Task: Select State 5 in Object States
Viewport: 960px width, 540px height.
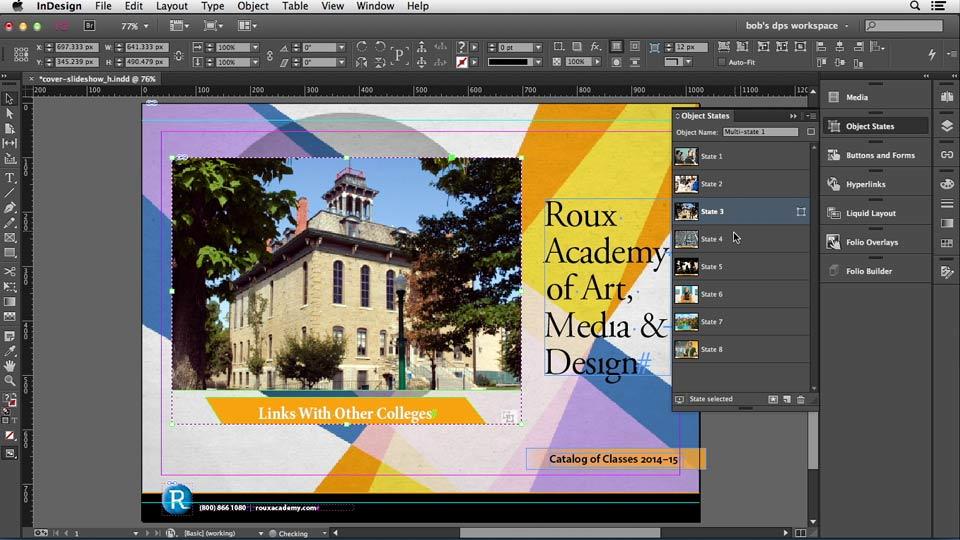Action: pyautogui.click(x=741, y=266)
